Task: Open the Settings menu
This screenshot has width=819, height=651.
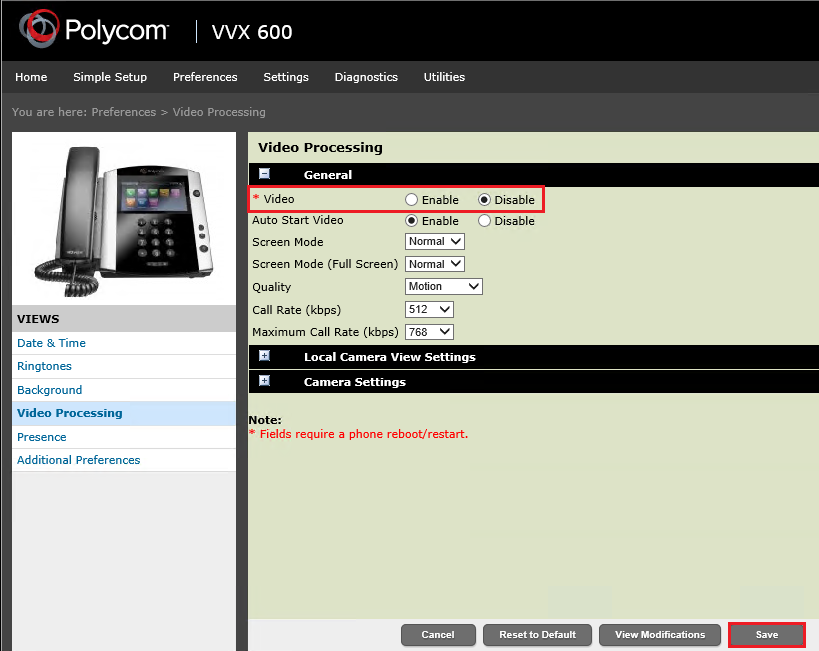Action: coord(286,77)
